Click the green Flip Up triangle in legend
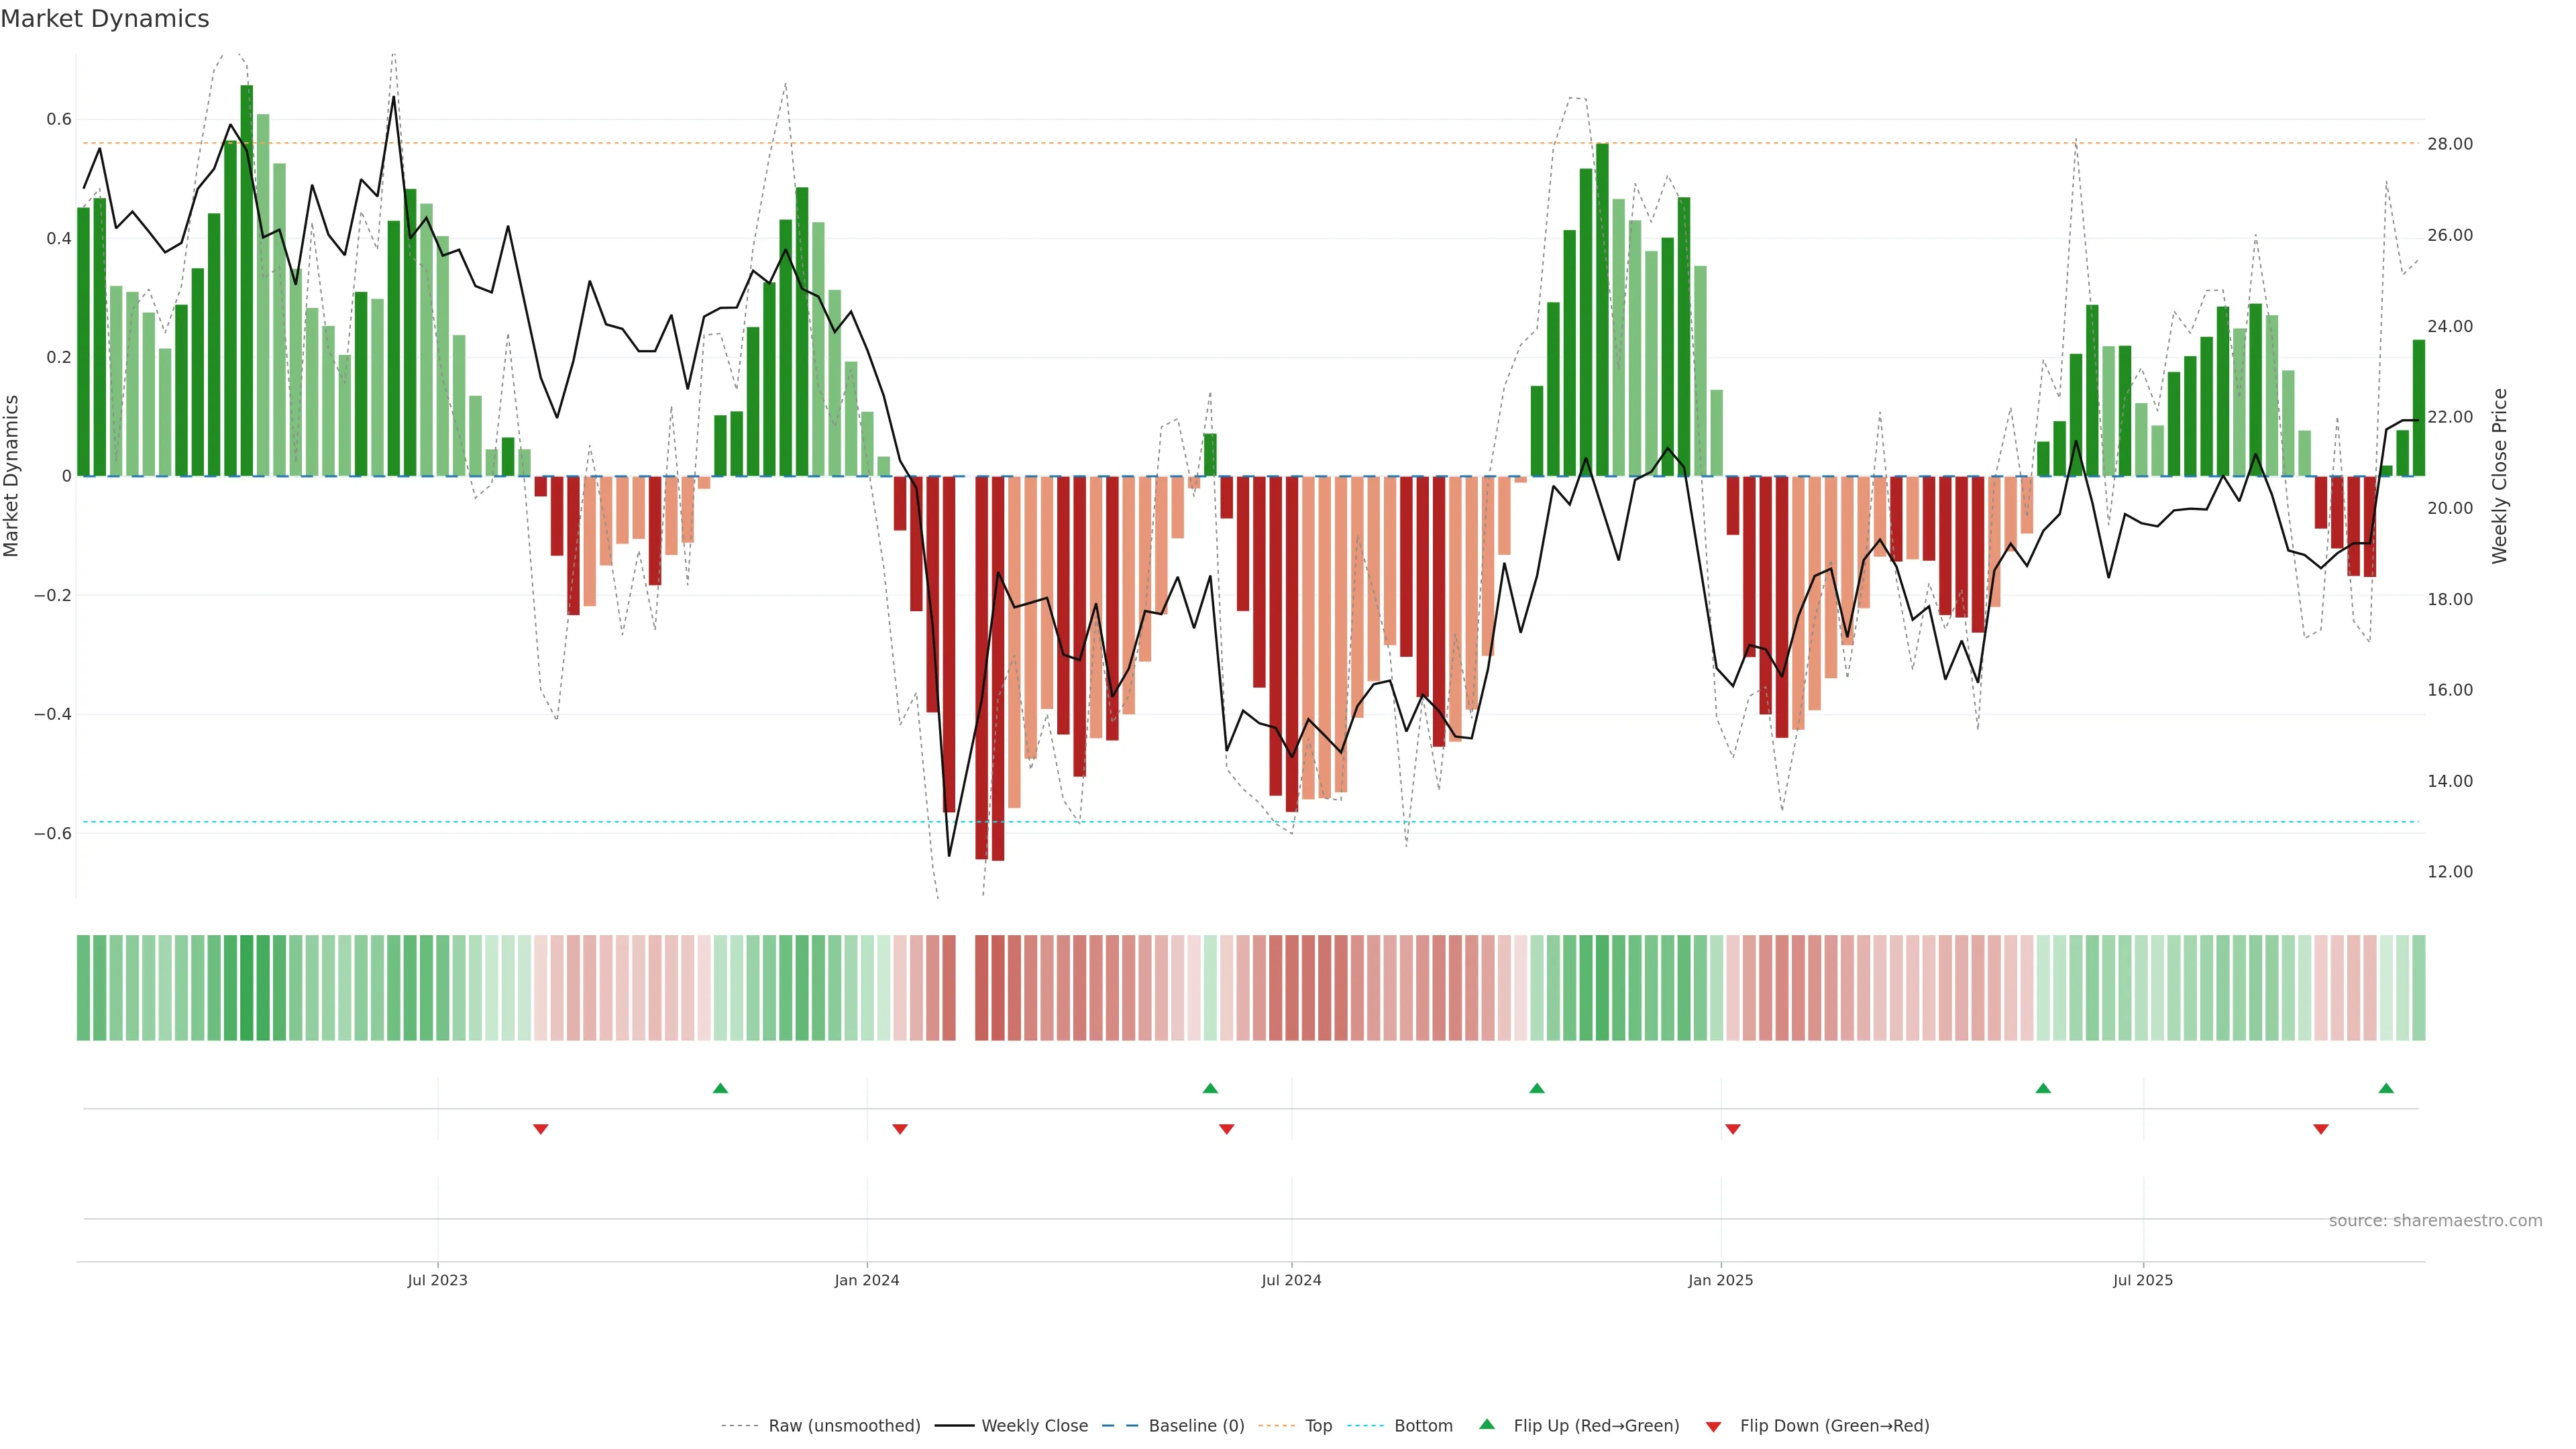This screenshot has width=2576, height=1449. (1487, 1424)
